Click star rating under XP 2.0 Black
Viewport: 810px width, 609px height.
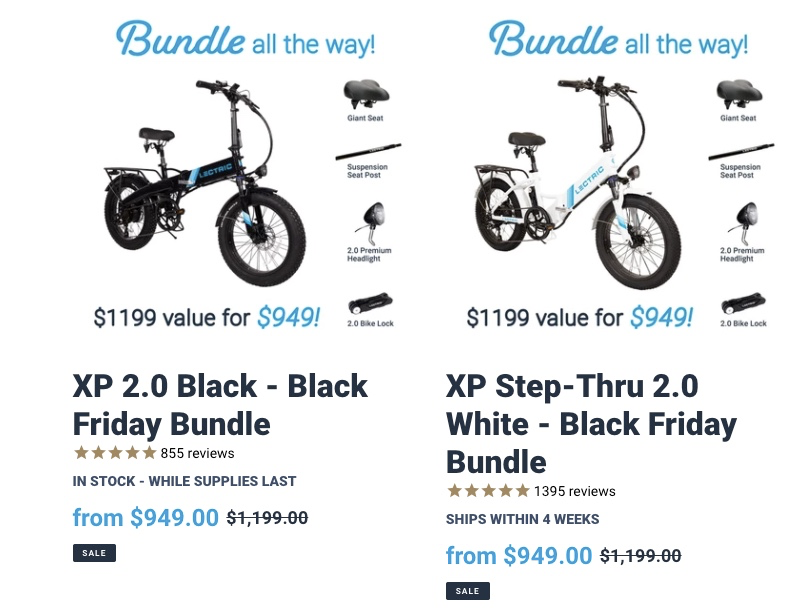[115, 453]
